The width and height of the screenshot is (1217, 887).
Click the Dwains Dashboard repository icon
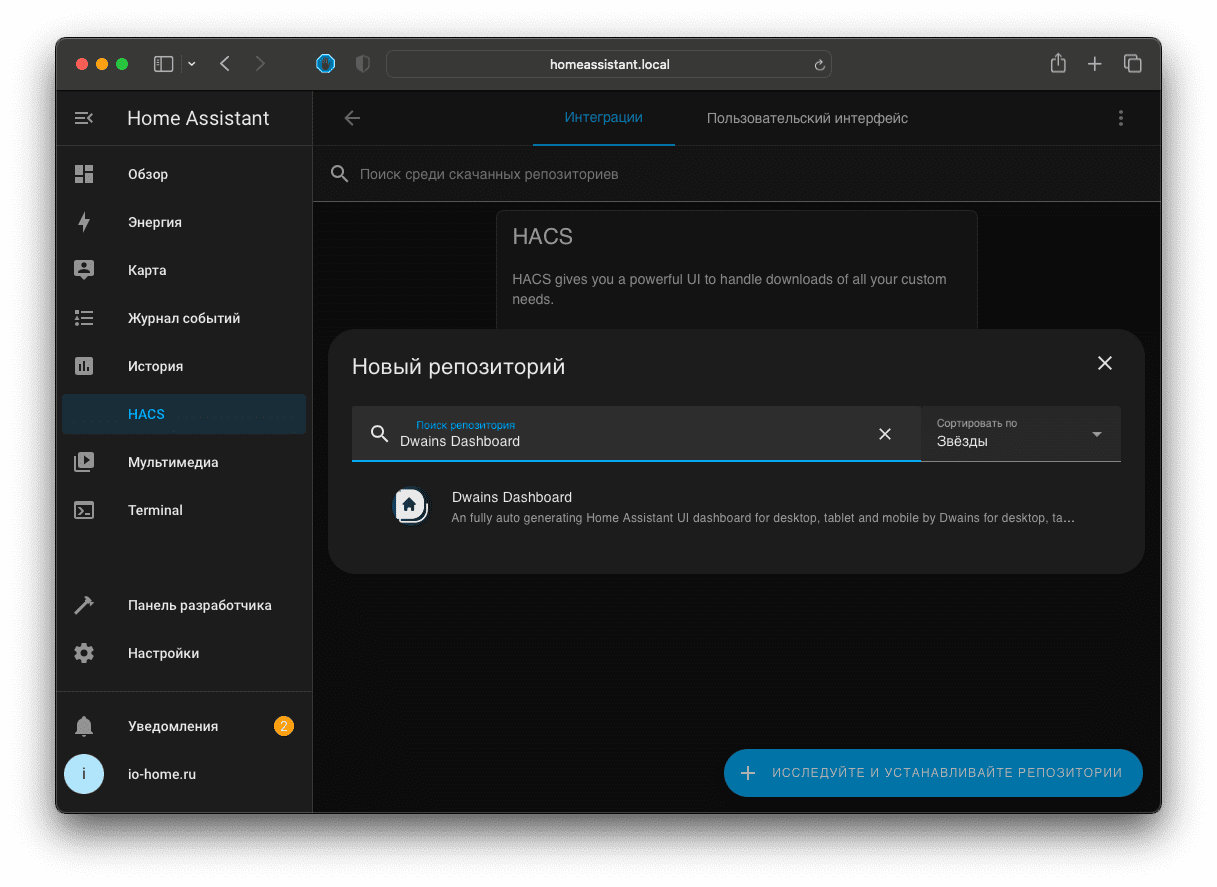point(410,506)
